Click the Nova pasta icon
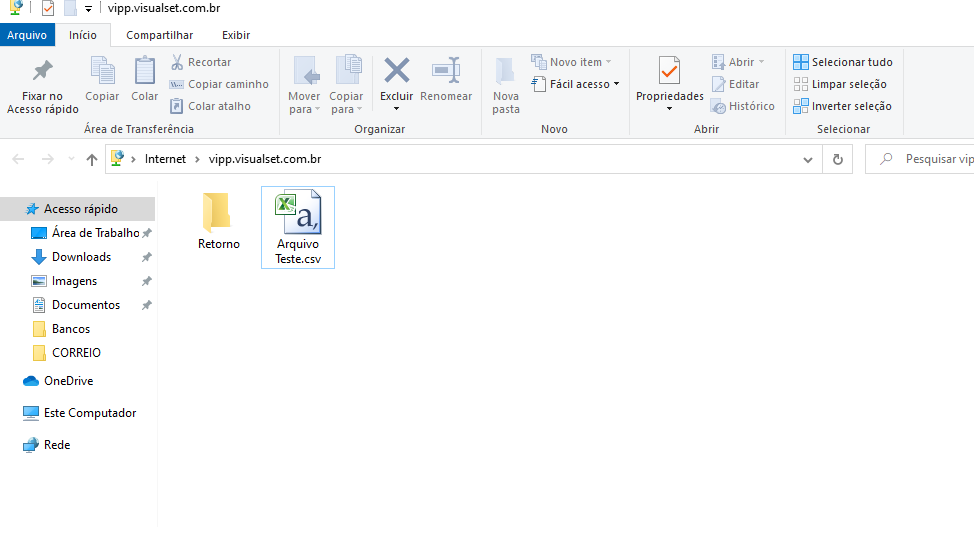This screenshot has width=974, height=556. coord(505,71)
